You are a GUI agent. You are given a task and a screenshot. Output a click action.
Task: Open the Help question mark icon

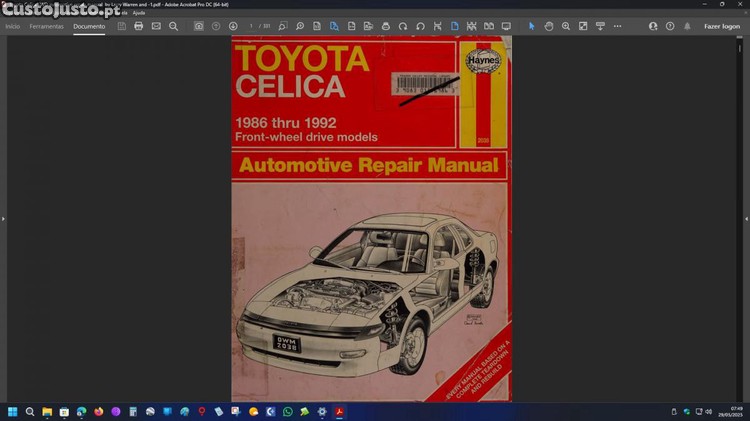point(670,26)
